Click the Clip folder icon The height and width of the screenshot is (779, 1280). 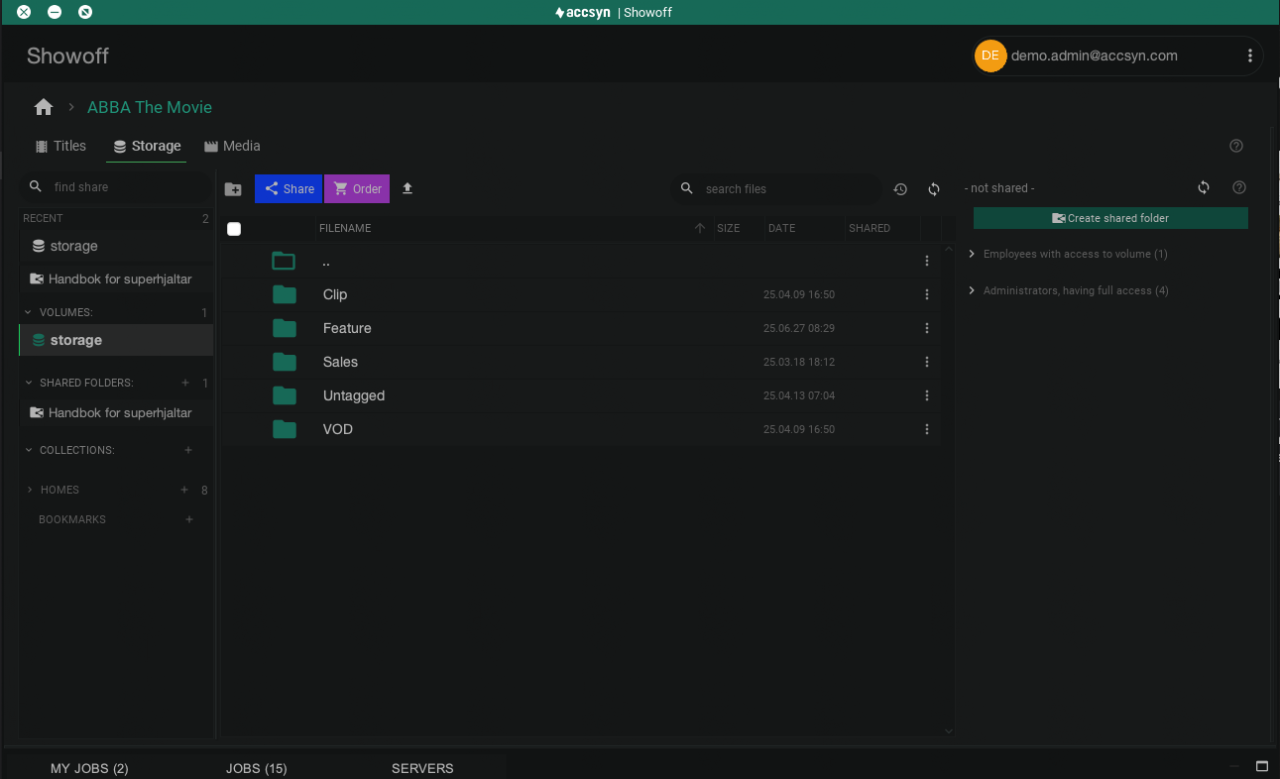click(284, 295)
